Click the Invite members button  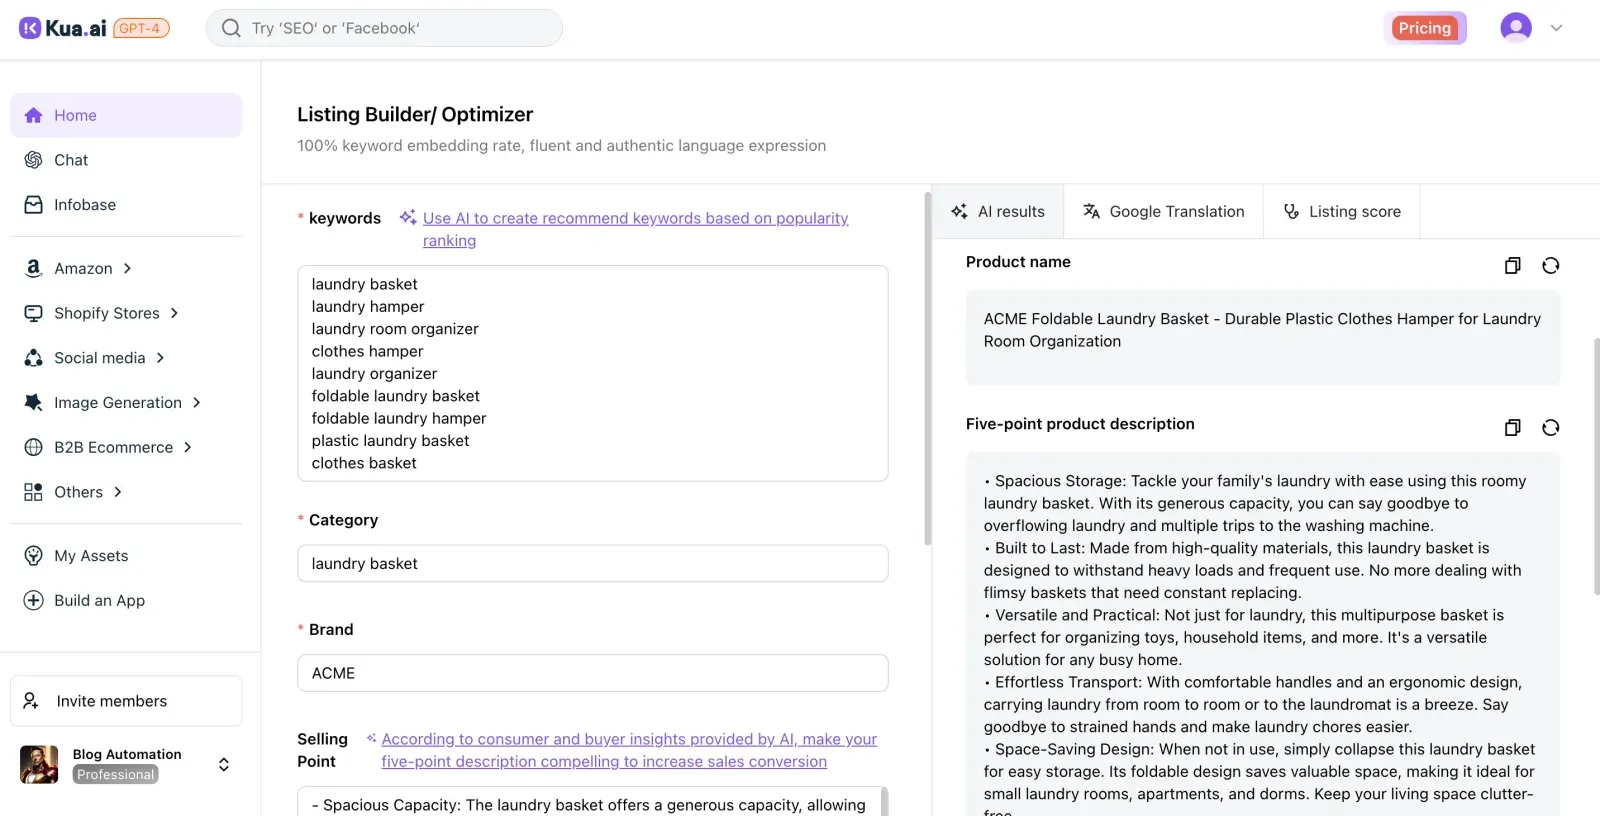point(126,701)
